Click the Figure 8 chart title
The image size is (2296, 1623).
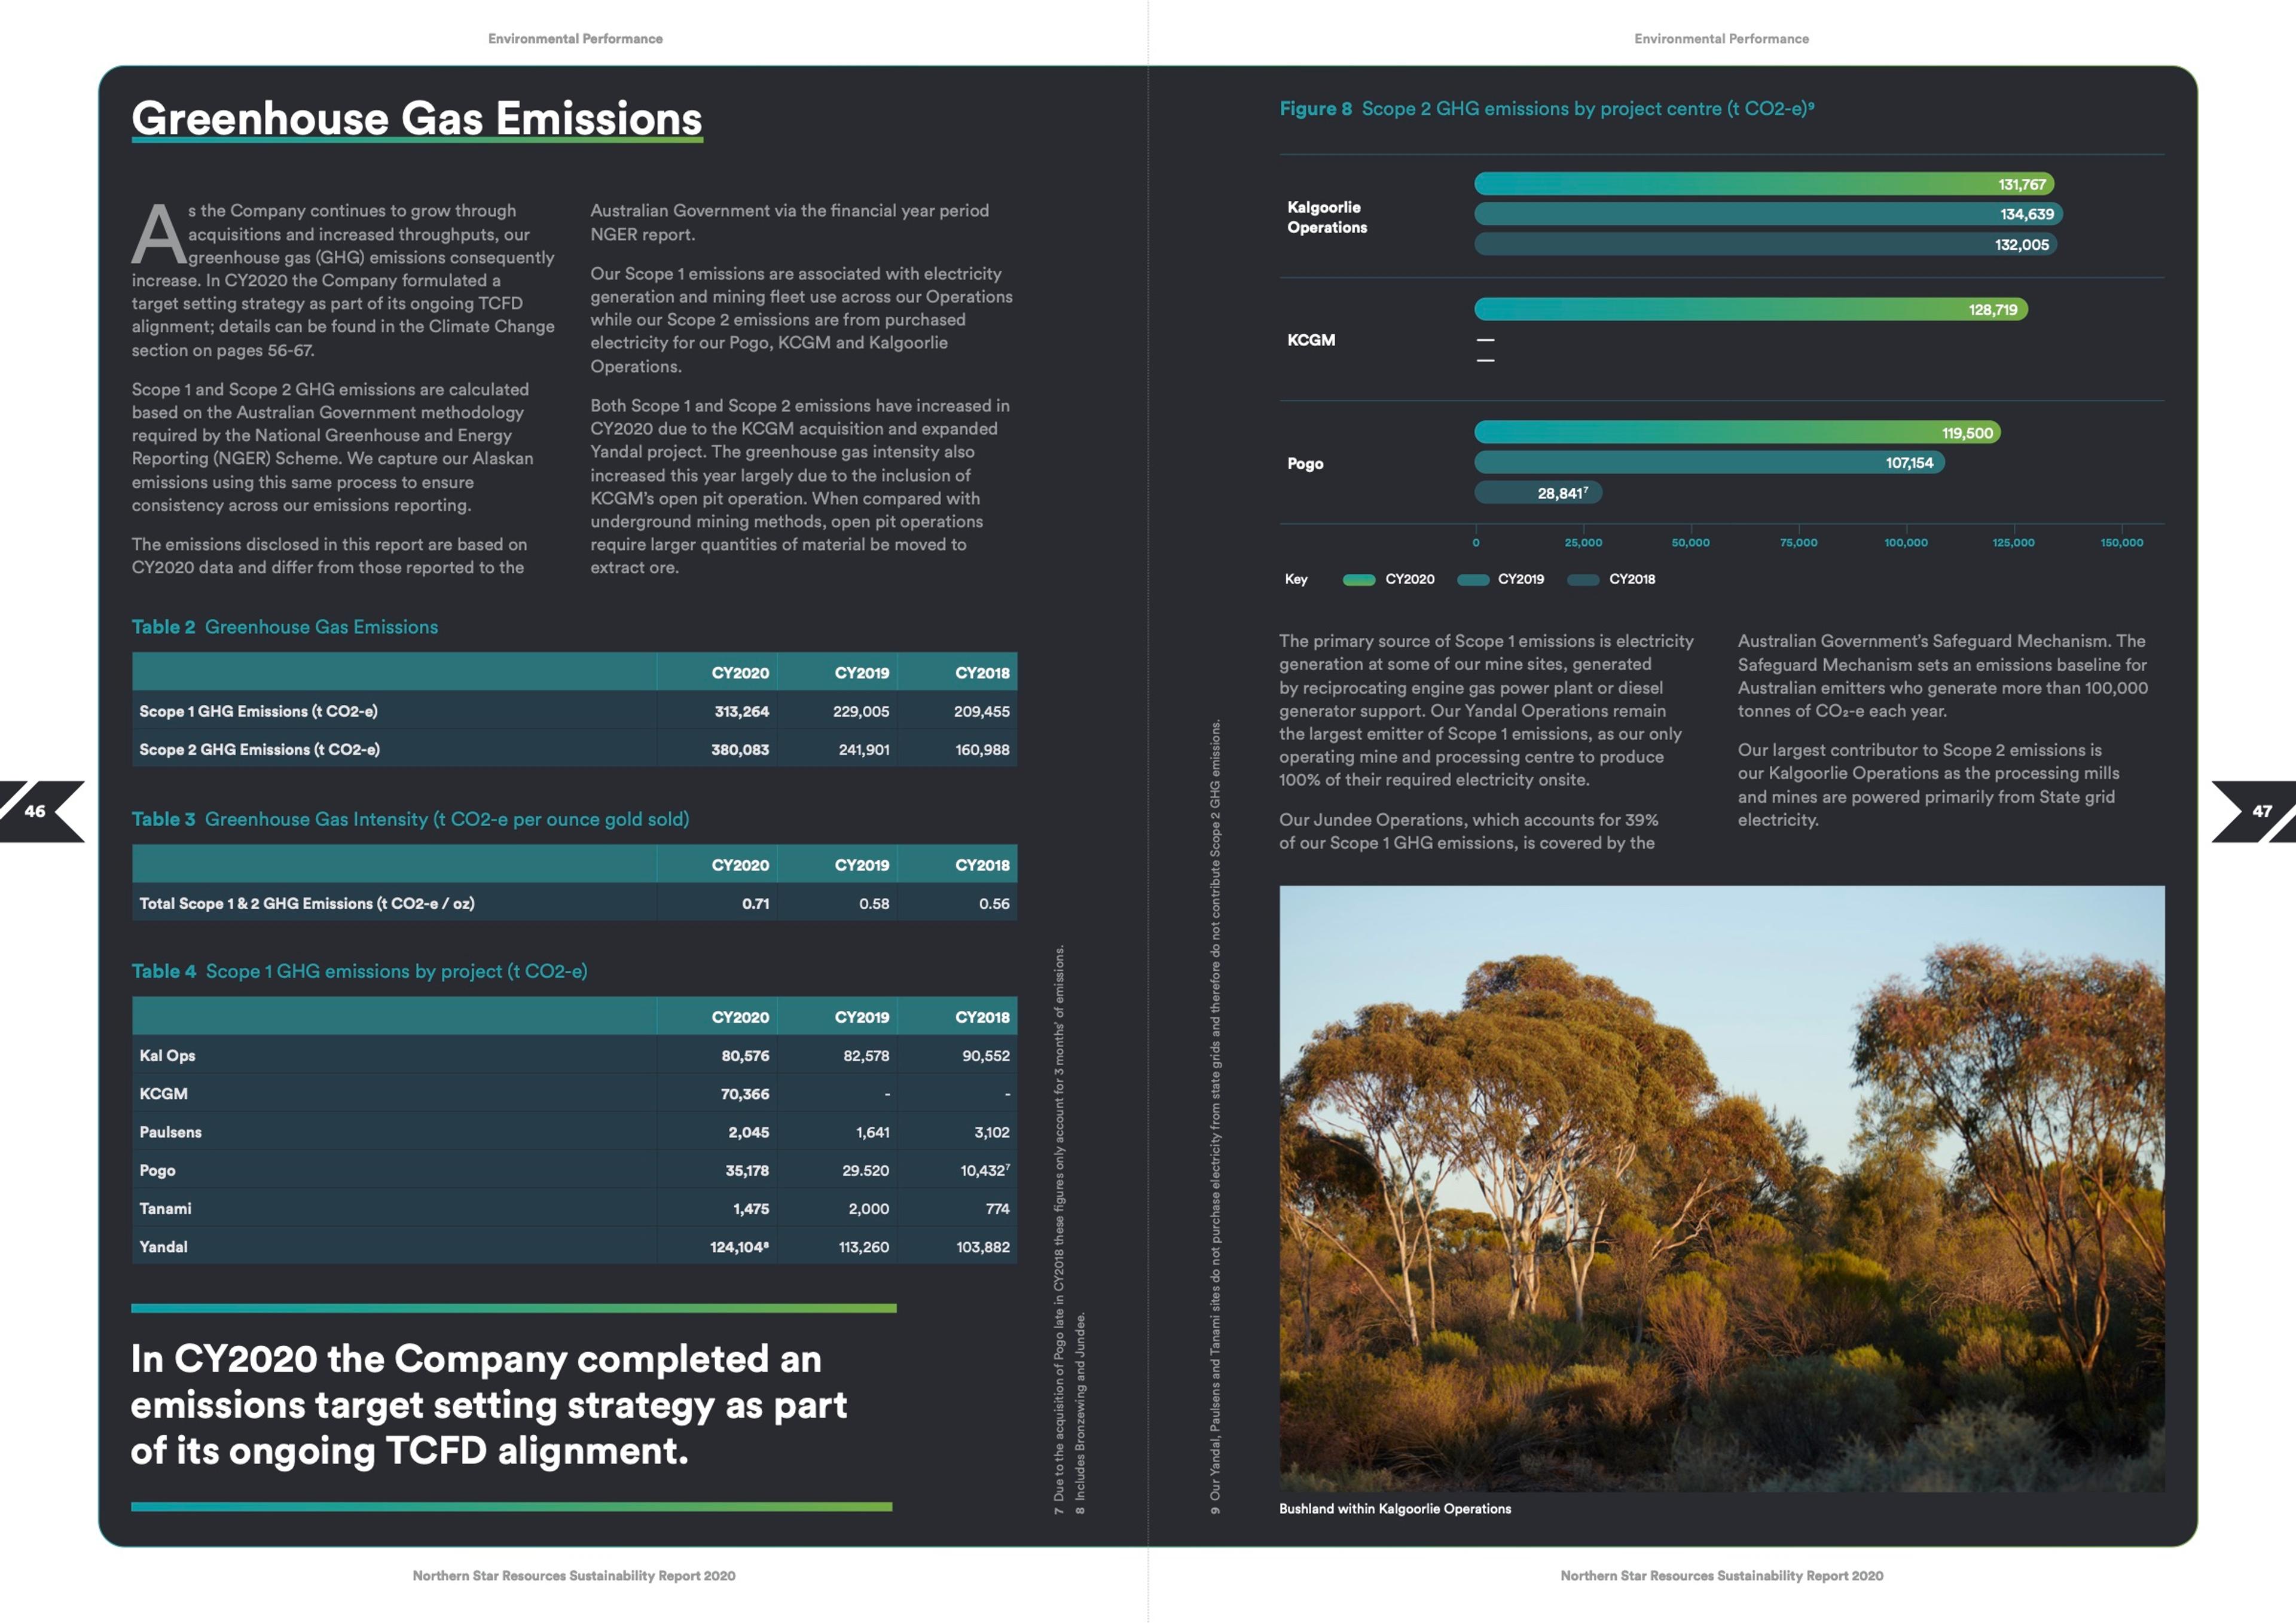point(1546,109)
